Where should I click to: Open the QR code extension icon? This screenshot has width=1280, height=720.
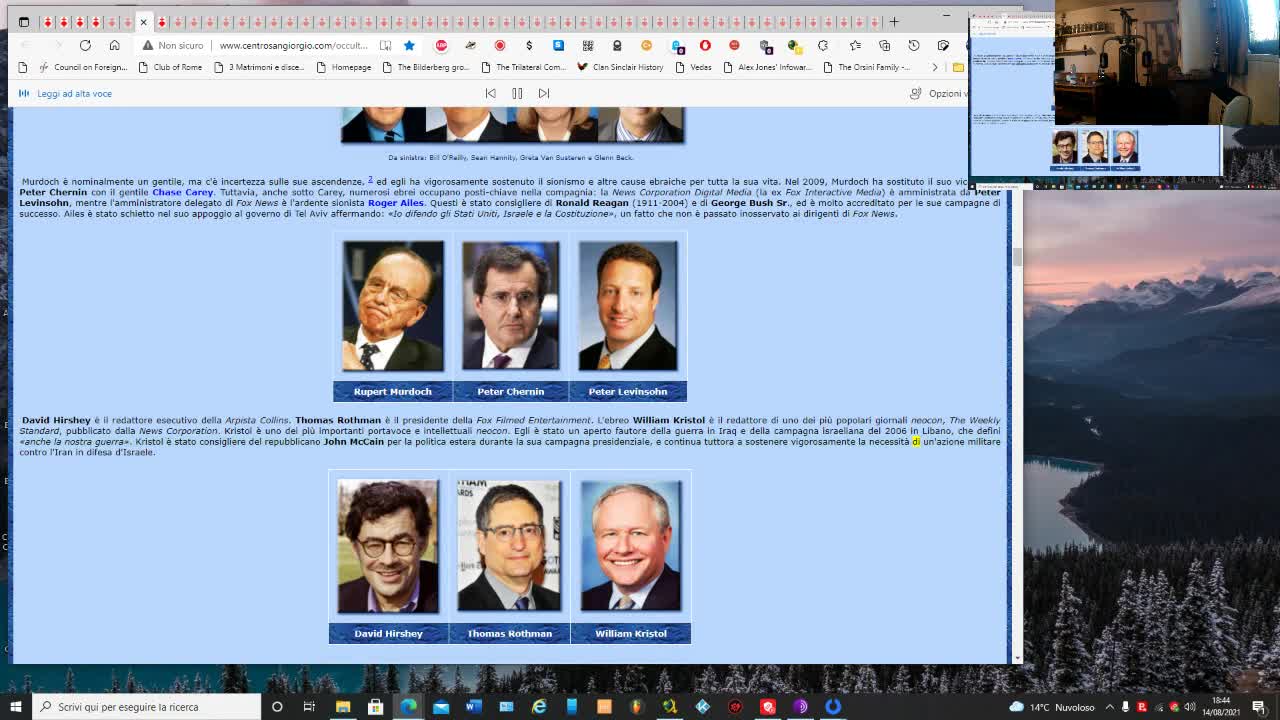pos(588,45)
